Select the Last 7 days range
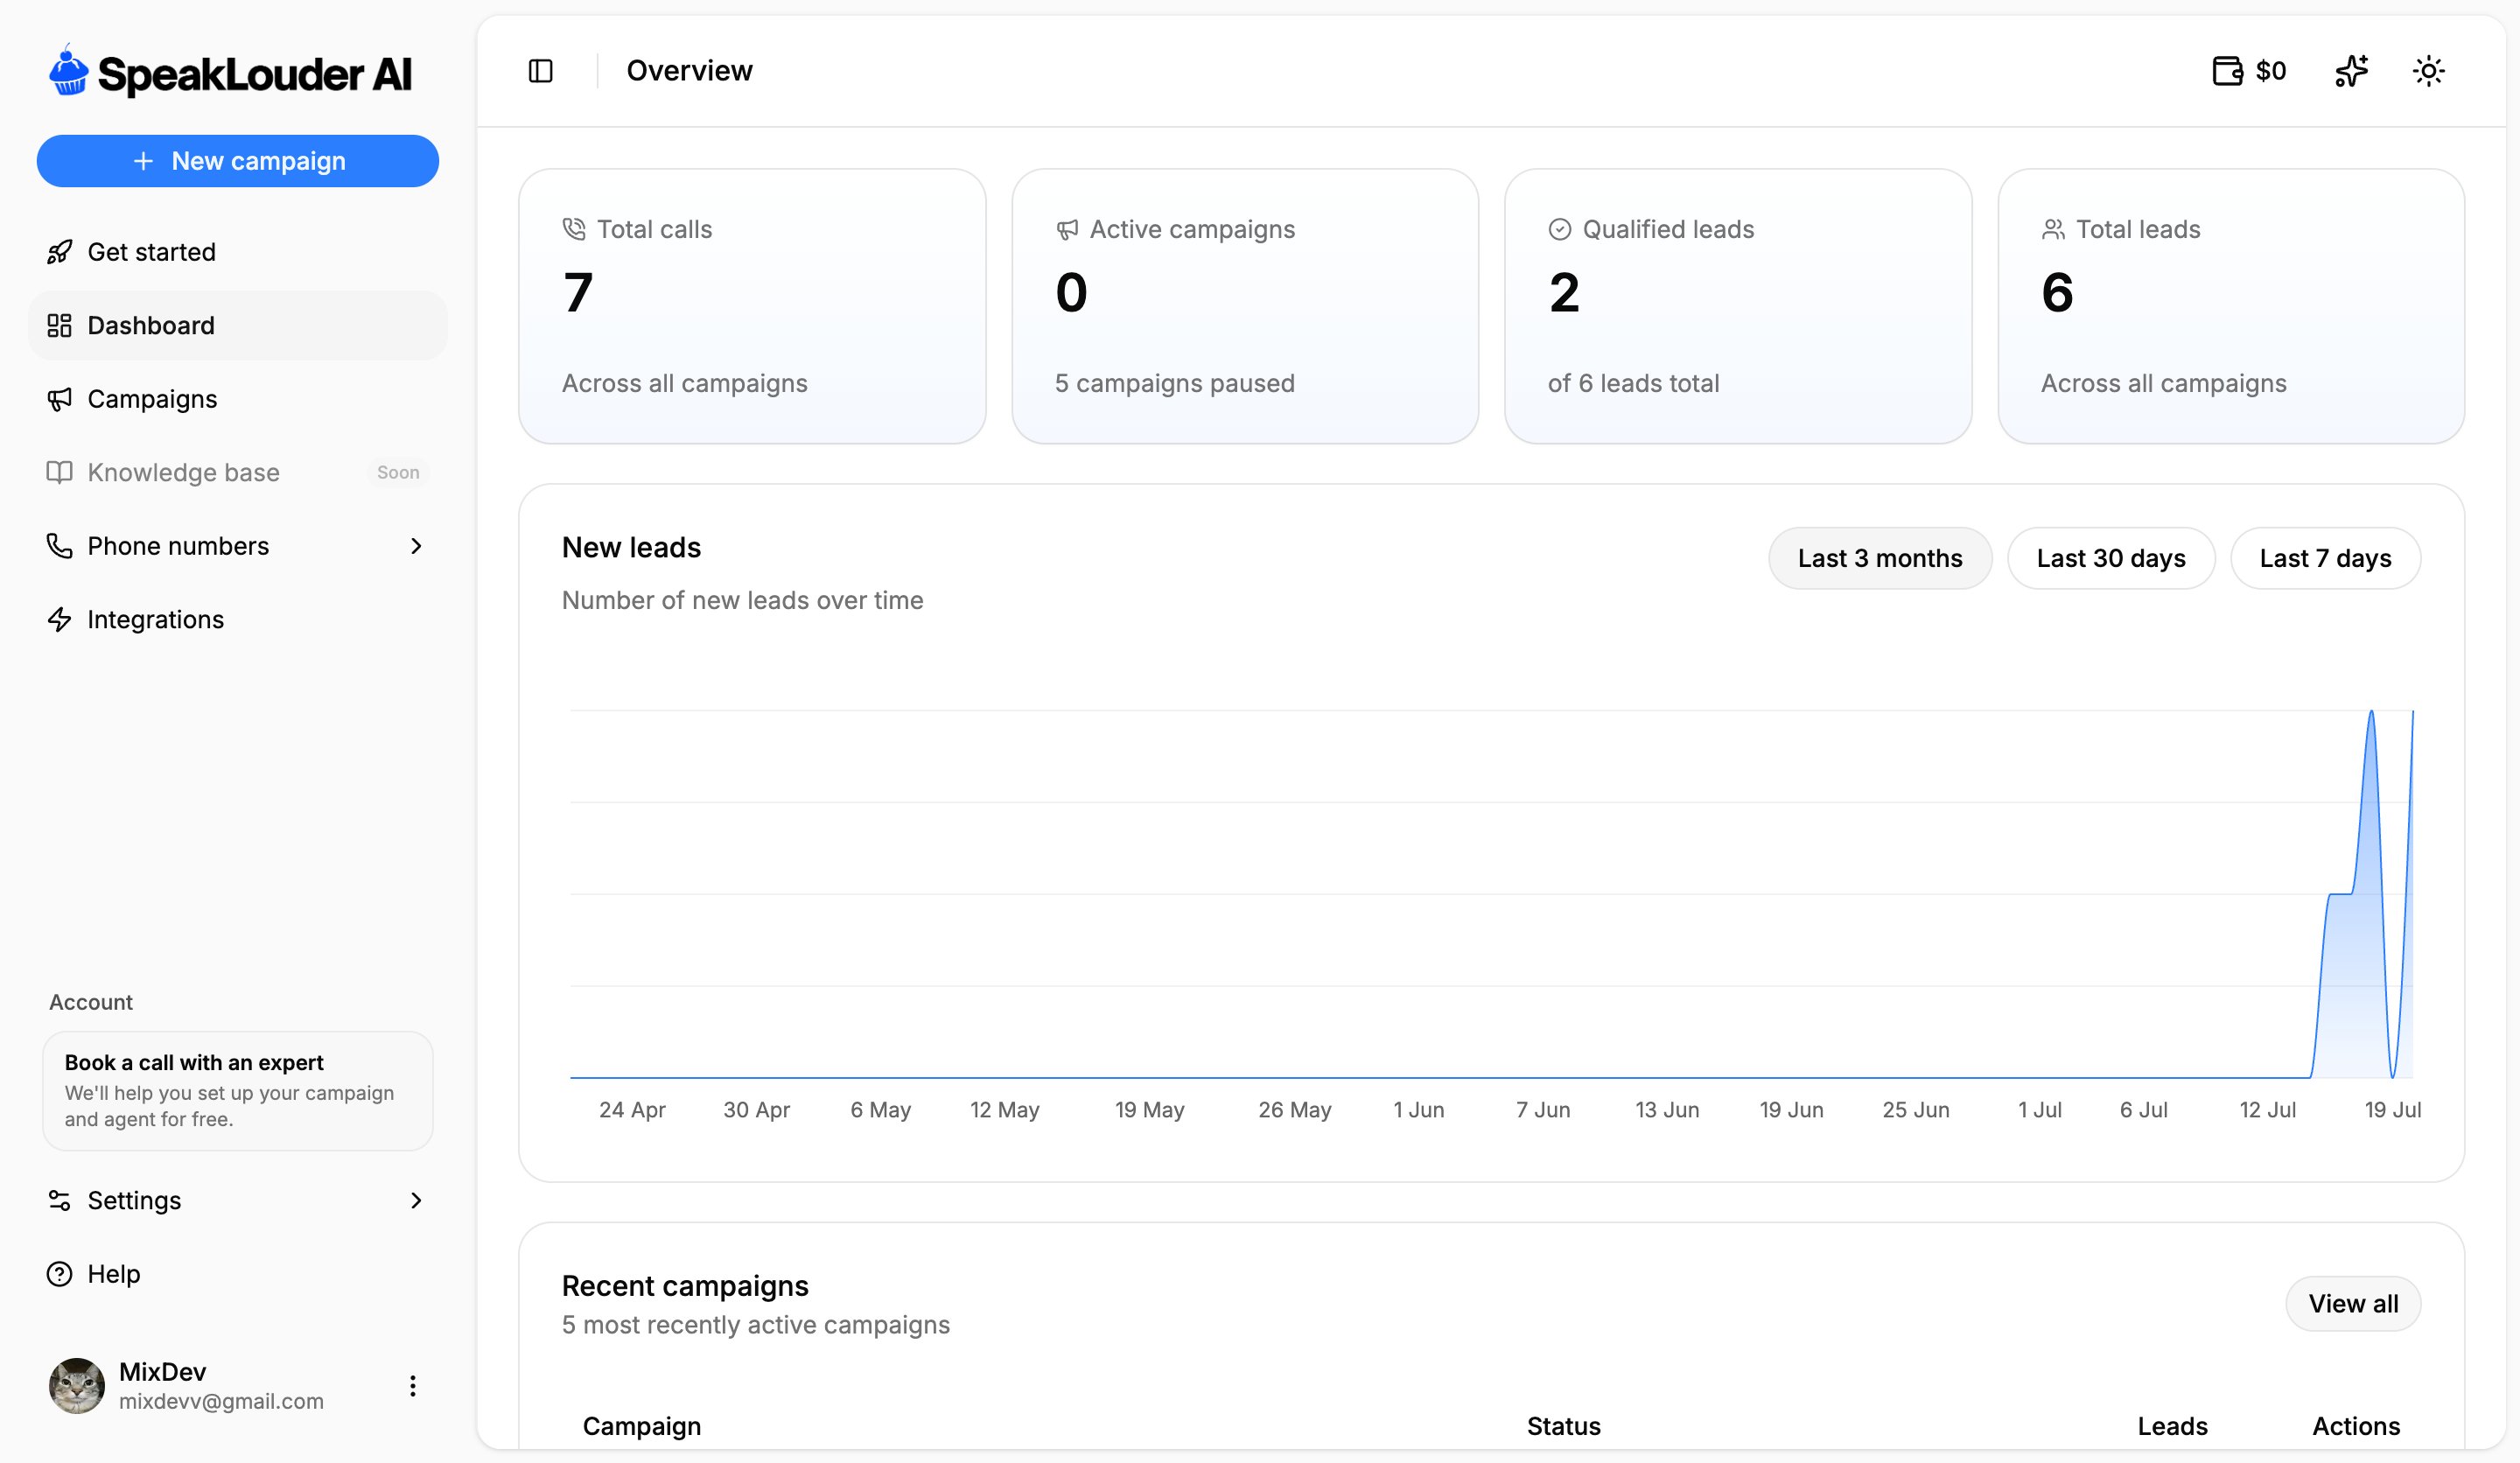 click(x=2325, y=558)
